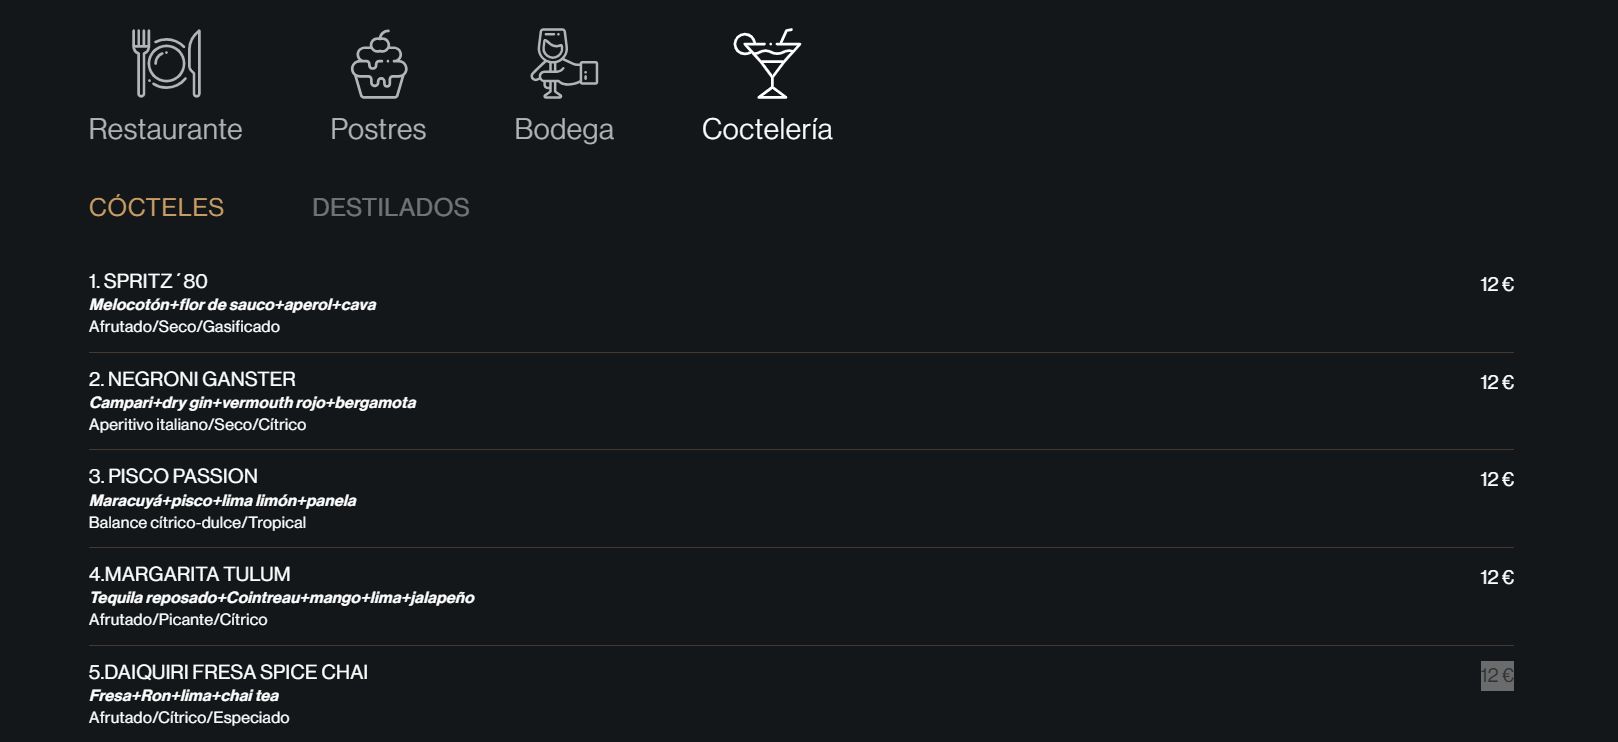Switch to the CÓCTELES tab
The image size is (1618, 742).
156,207
